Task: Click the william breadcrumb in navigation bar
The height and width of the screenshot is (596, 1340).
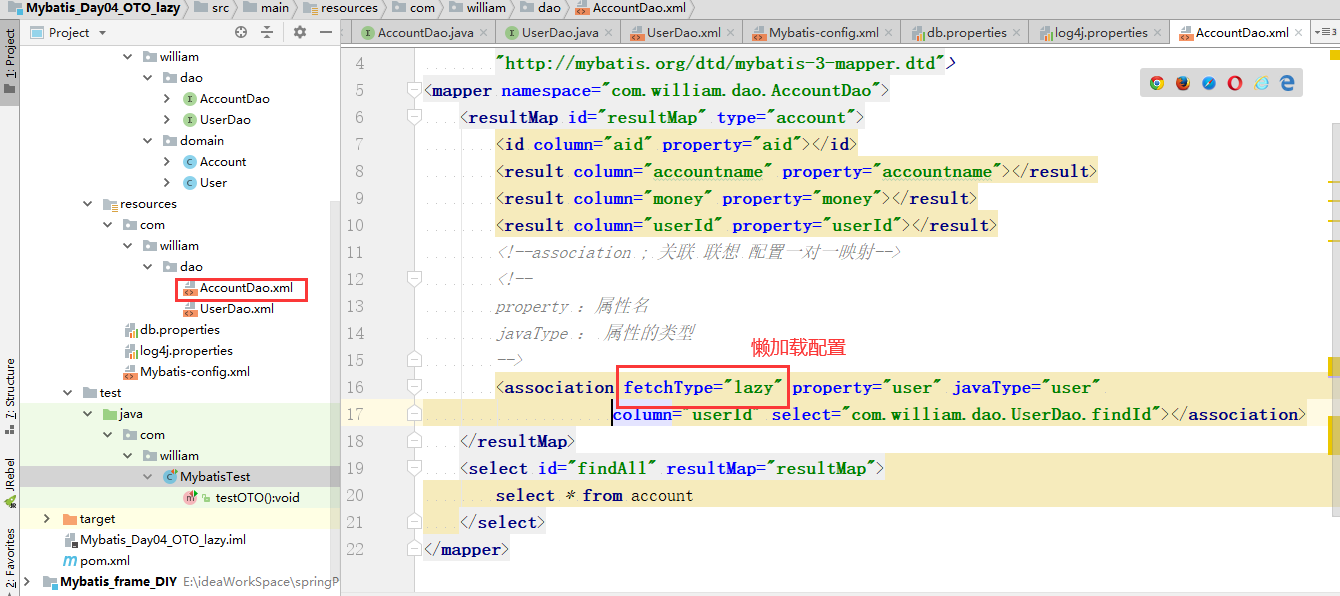Action: 476,8
